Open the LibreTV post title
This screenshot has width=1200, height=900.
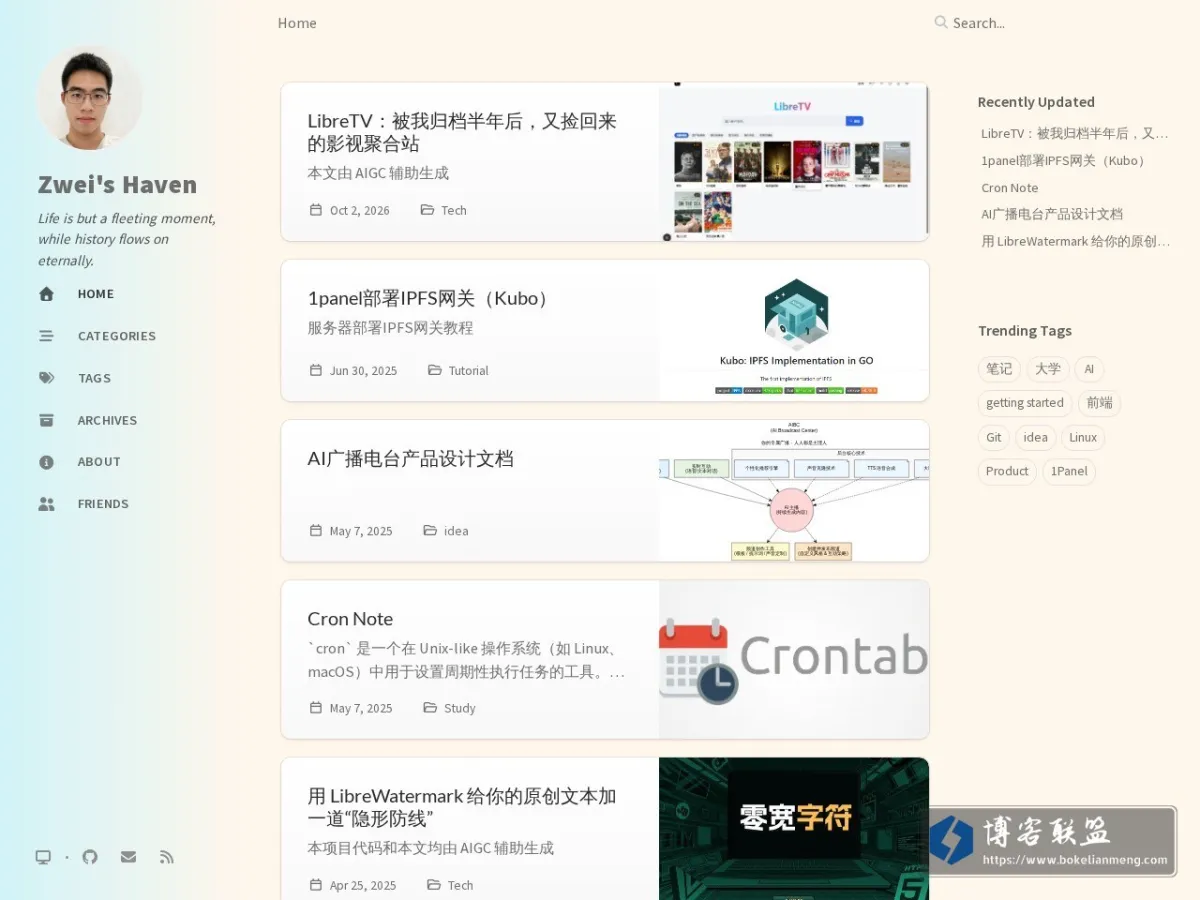click(x=462, y=132)
